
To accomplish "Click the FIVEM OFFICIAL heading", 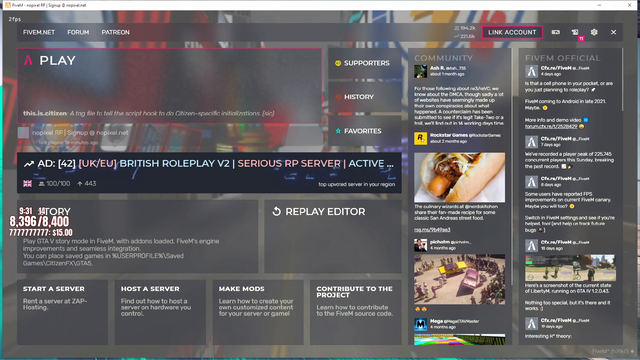I will 562,58.
